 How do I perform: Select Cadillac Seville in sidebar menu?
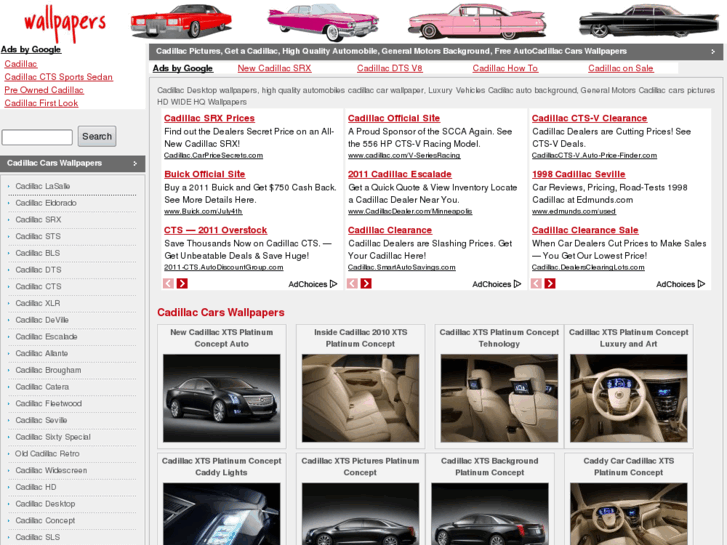coord(41,420)
